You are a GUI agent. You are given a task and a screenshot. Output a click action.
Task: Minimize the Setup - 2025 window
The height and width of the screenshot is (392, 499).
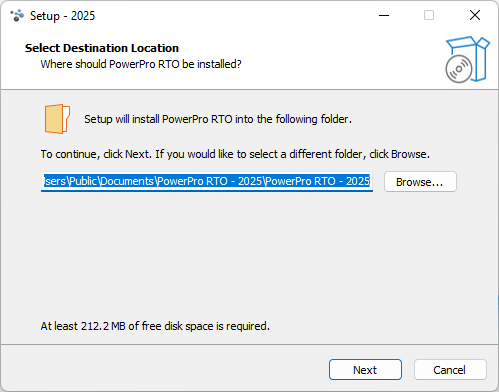pos(384,15)
